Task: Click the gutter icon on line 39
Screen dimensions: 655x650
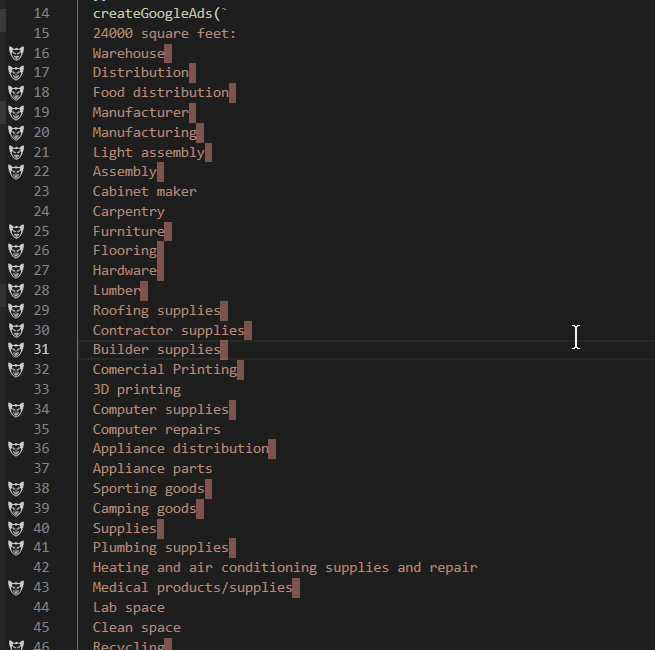Action: tap(16, 508)
